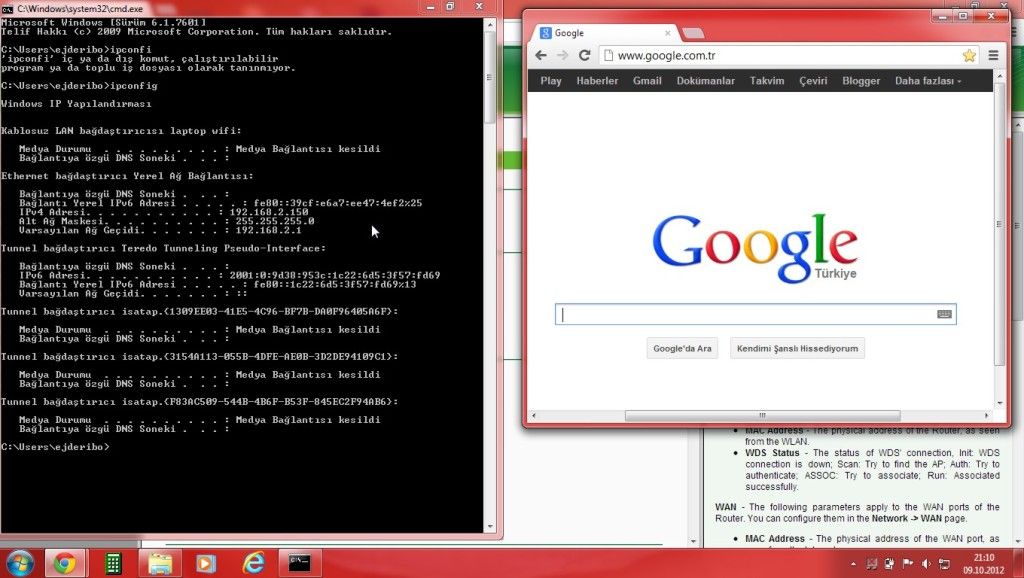Maximize the Chrome window
Image resolution: width=1024 pixels, height=578 pixels.
pyautogui.click(x=963, y=16)
